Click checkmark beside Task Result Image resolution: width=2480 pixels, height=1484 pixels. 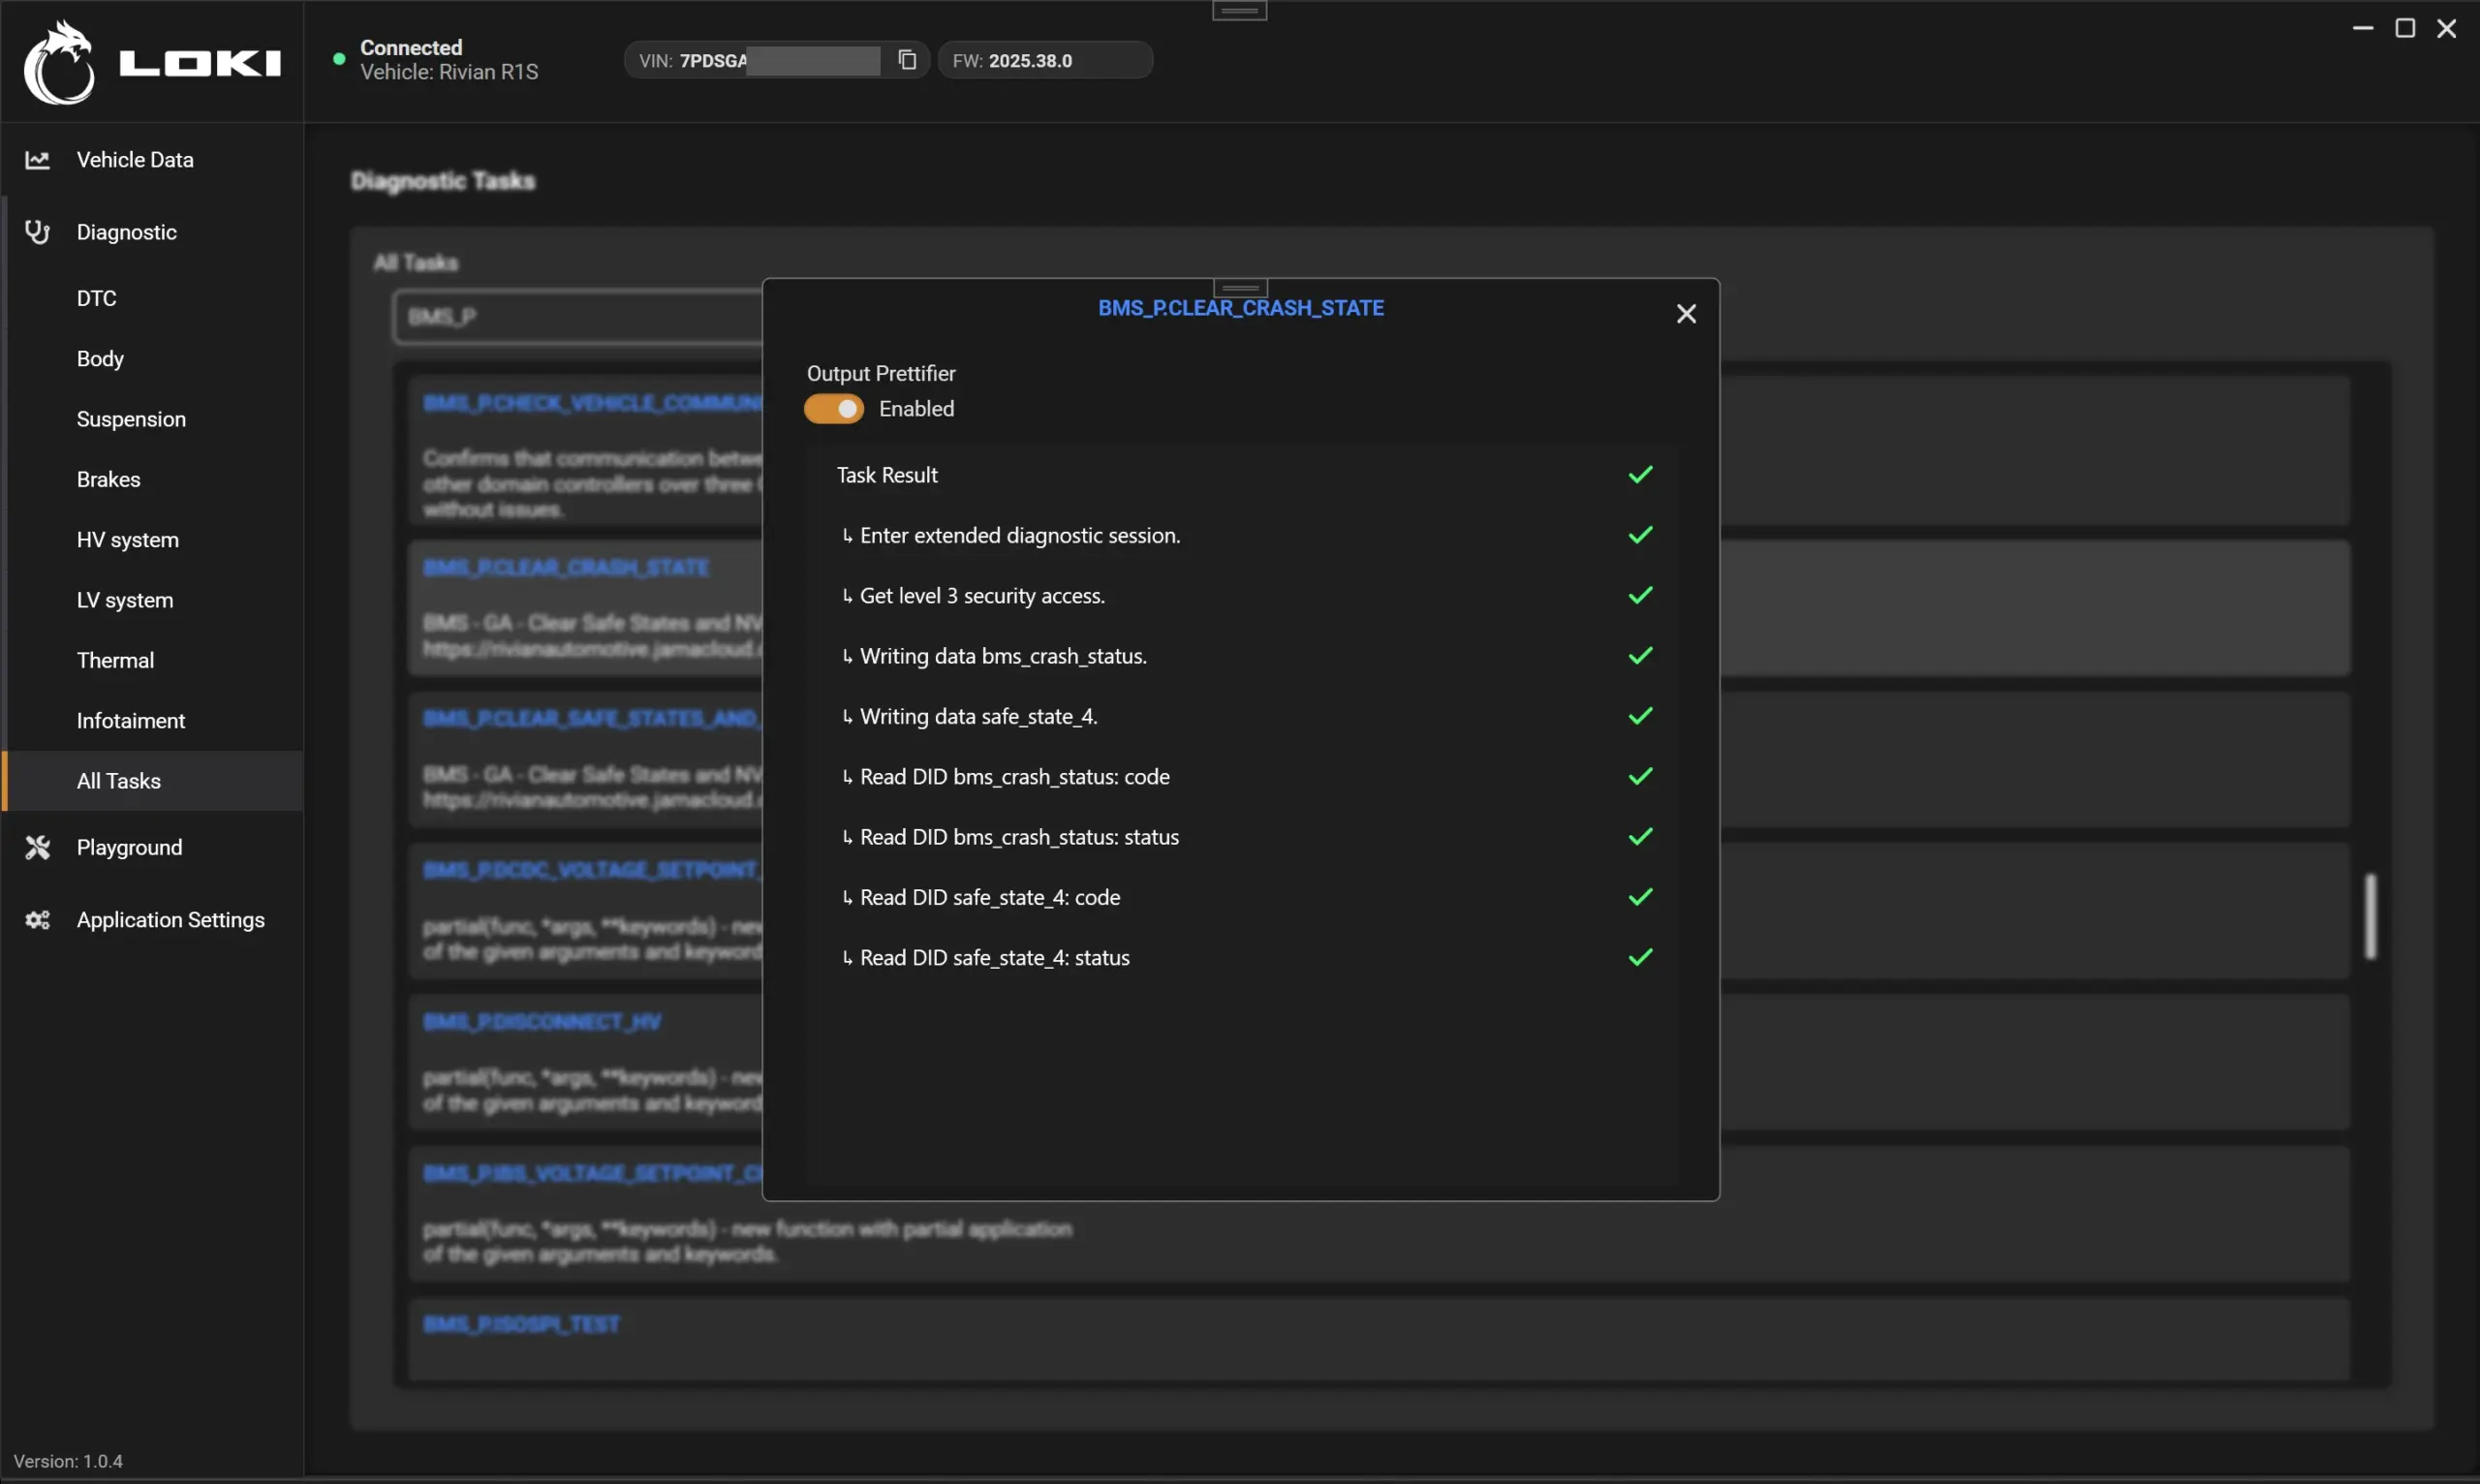coord(1640,475)
